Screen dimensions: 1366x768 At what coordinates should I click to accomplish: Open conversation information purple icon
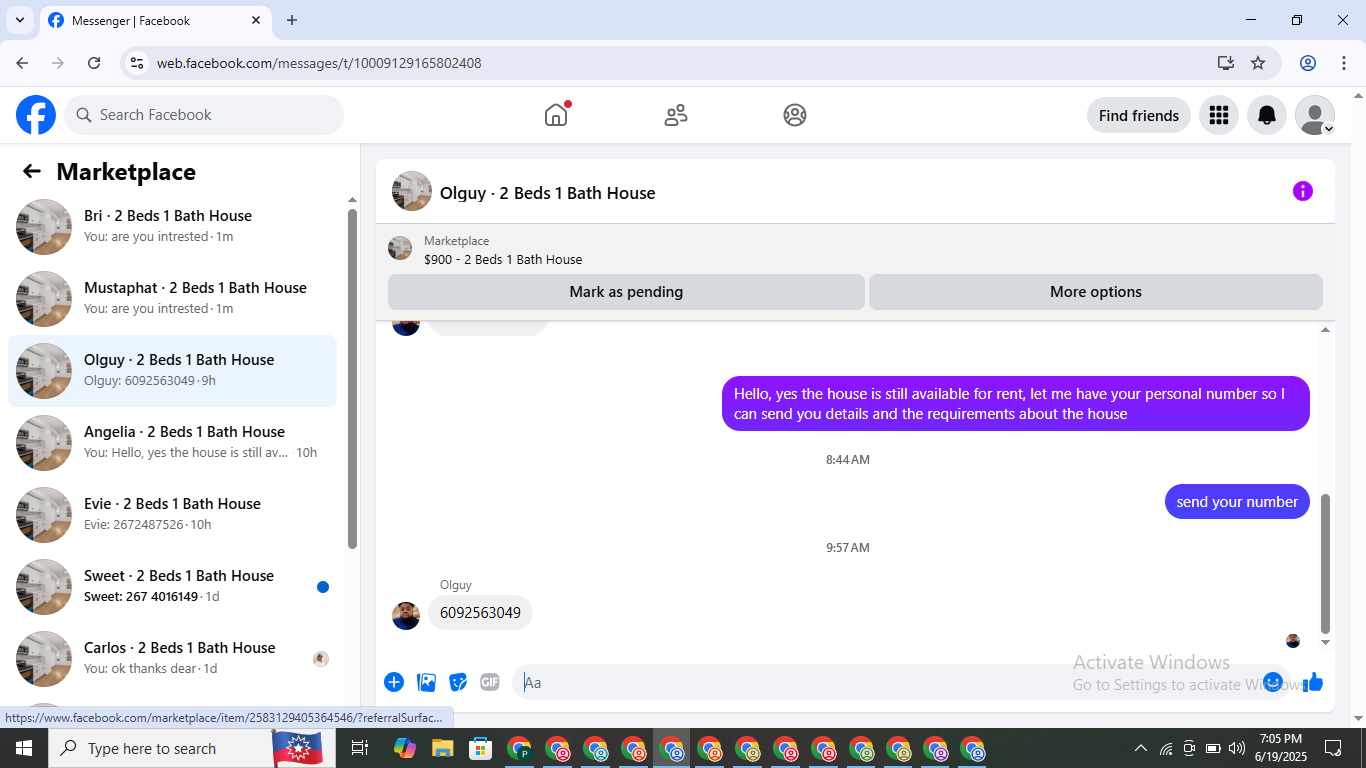[1302, 191]
